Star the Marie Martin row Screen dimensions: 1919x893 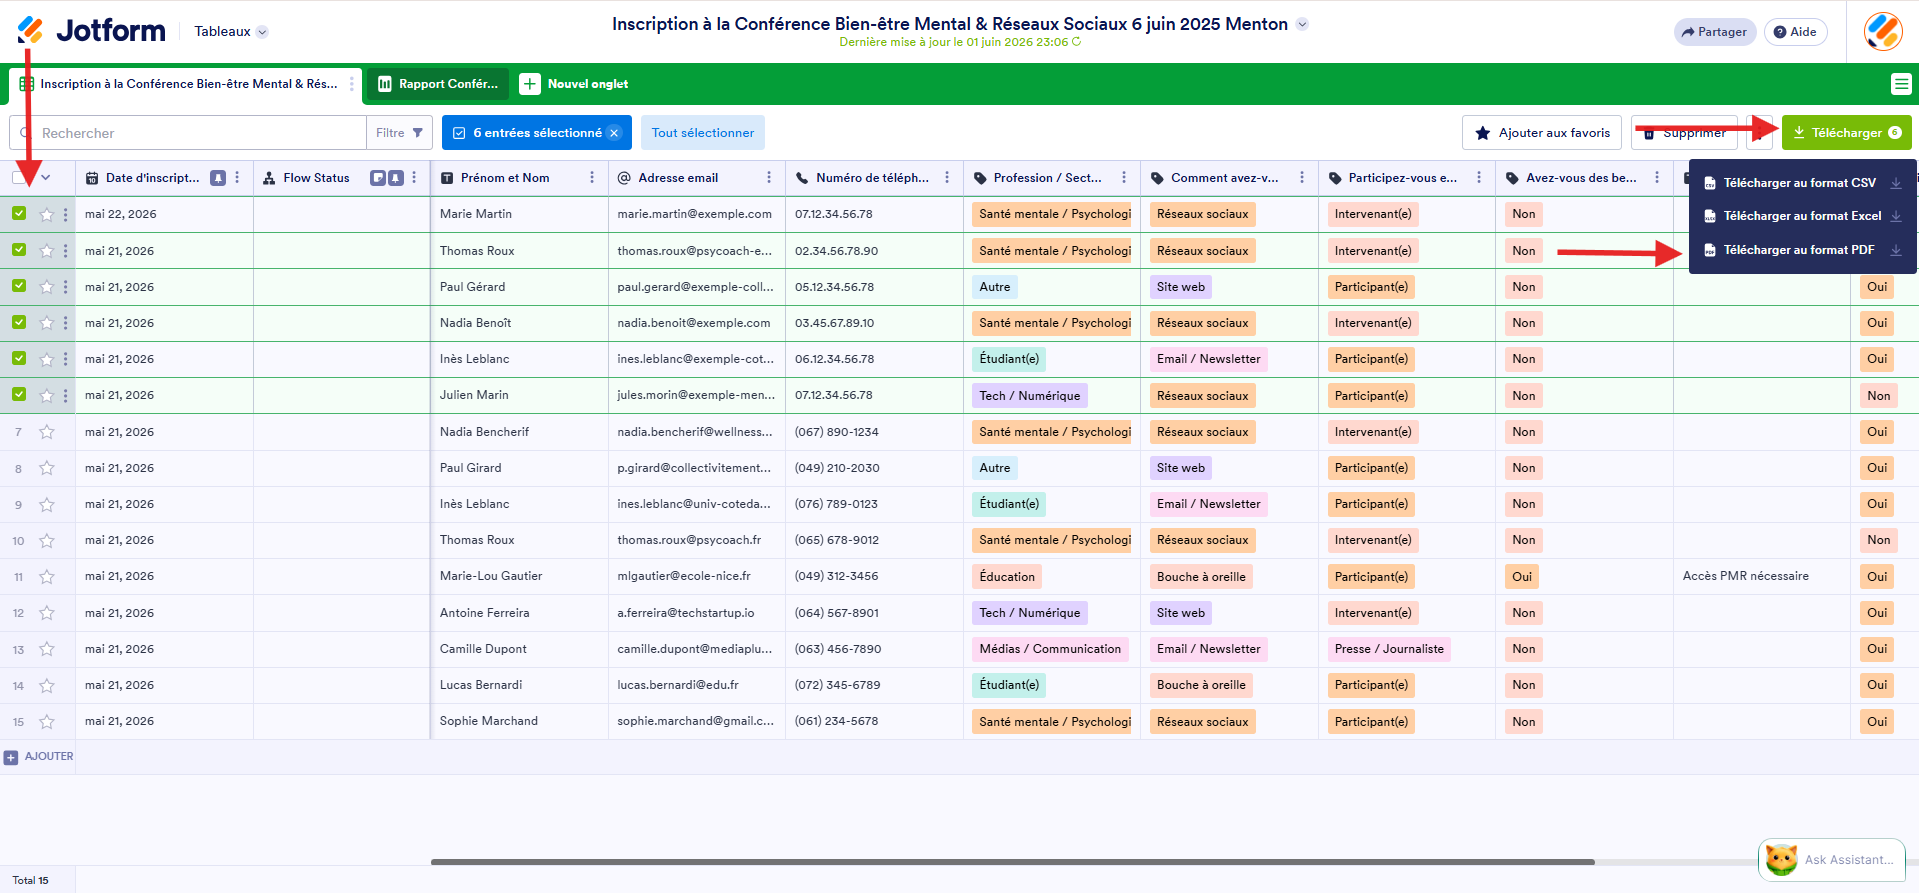click(x=46, y=214)
